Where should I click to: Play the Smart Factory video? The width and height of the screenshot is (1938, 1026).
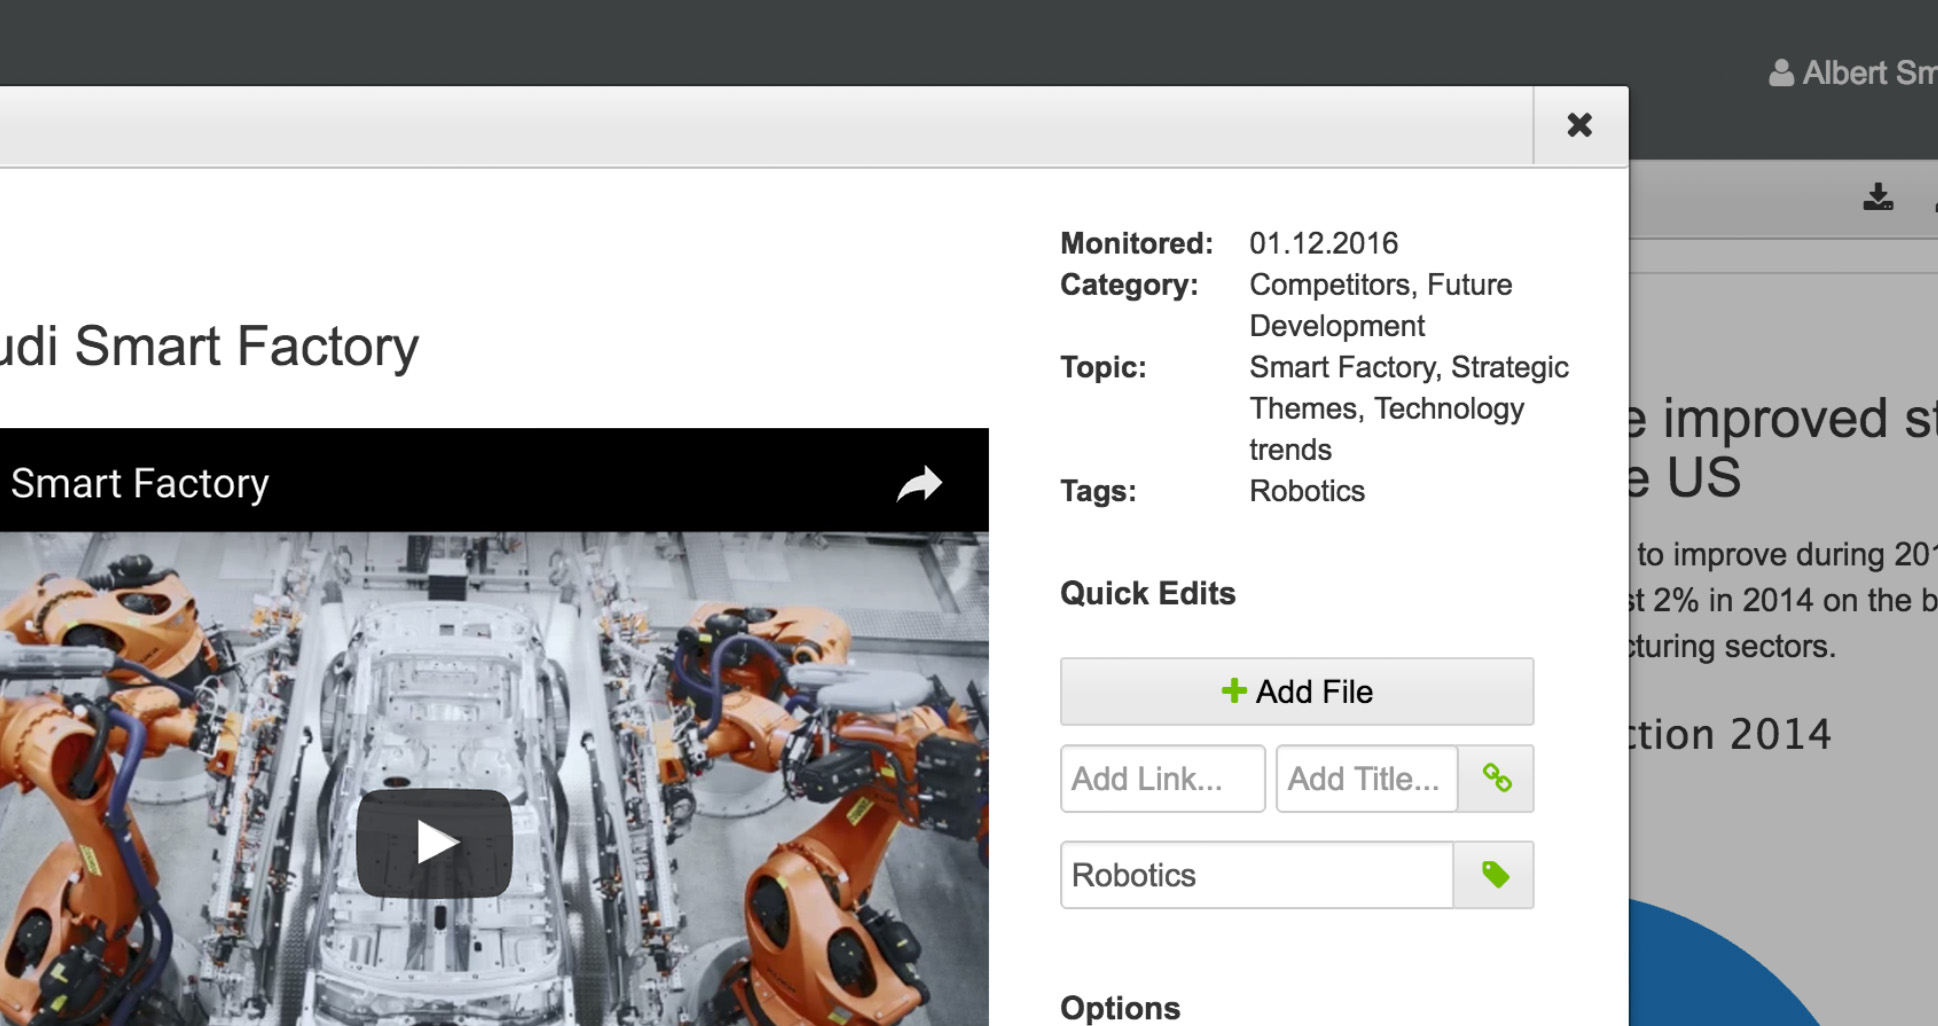[x=435, y=843]
